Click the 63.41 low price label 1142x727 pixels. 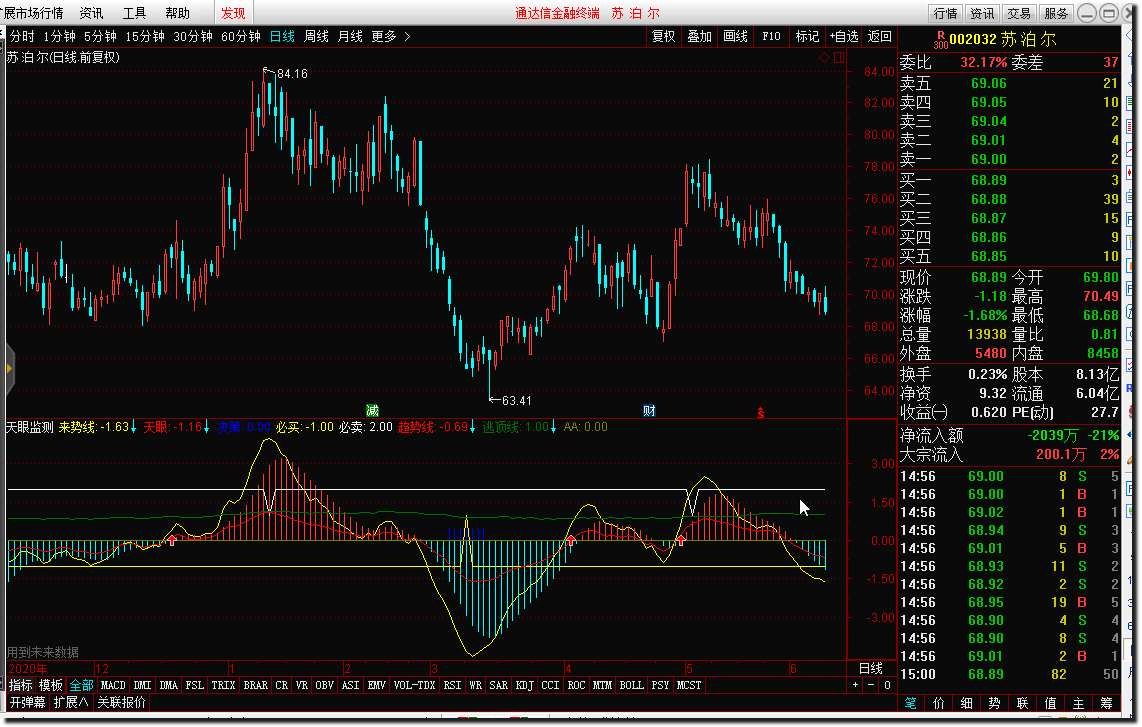pos(516,401)
